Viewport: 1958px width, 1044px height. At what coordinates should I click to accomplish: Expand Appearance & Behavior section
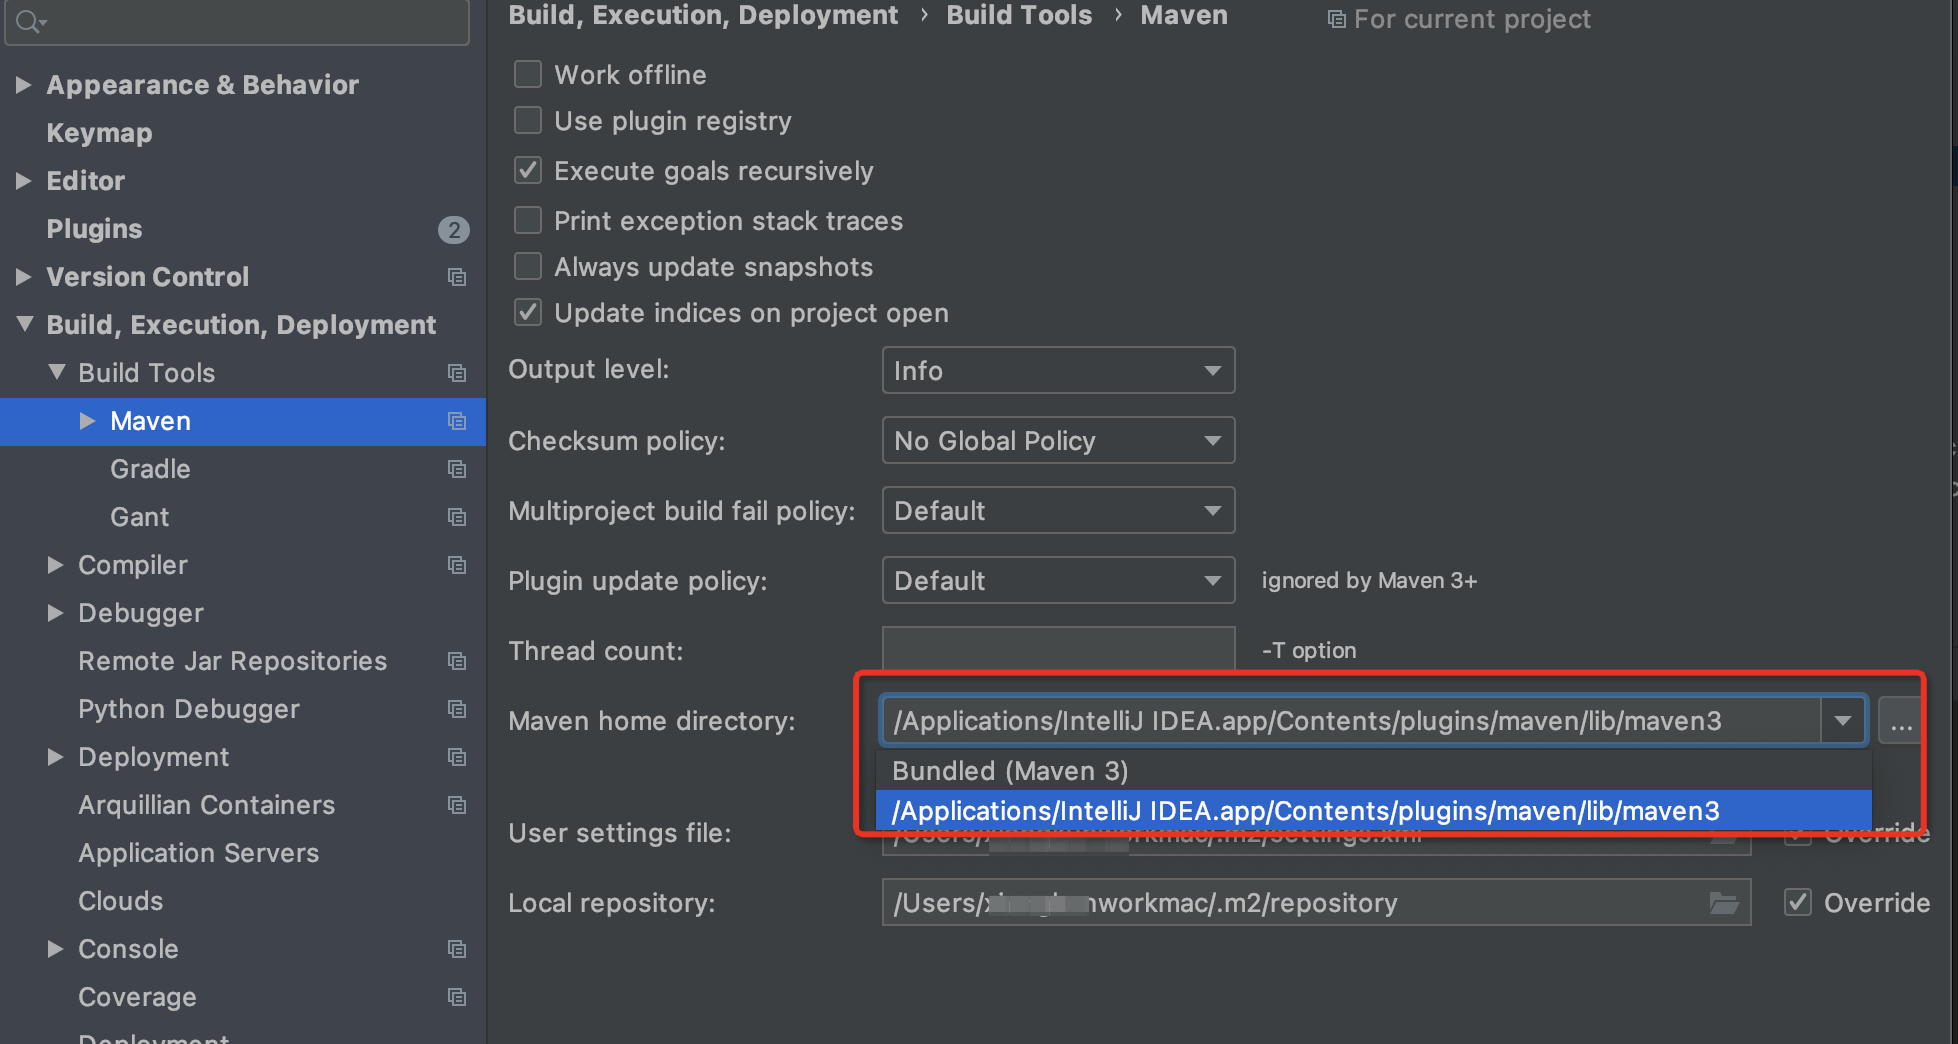click(x=24, y=85)
